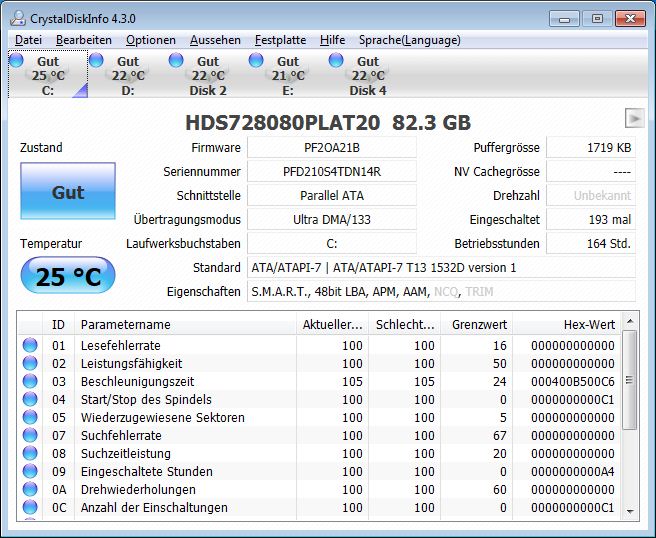Click the Betriebsstunden value 164 Std.

pos(591,243)
